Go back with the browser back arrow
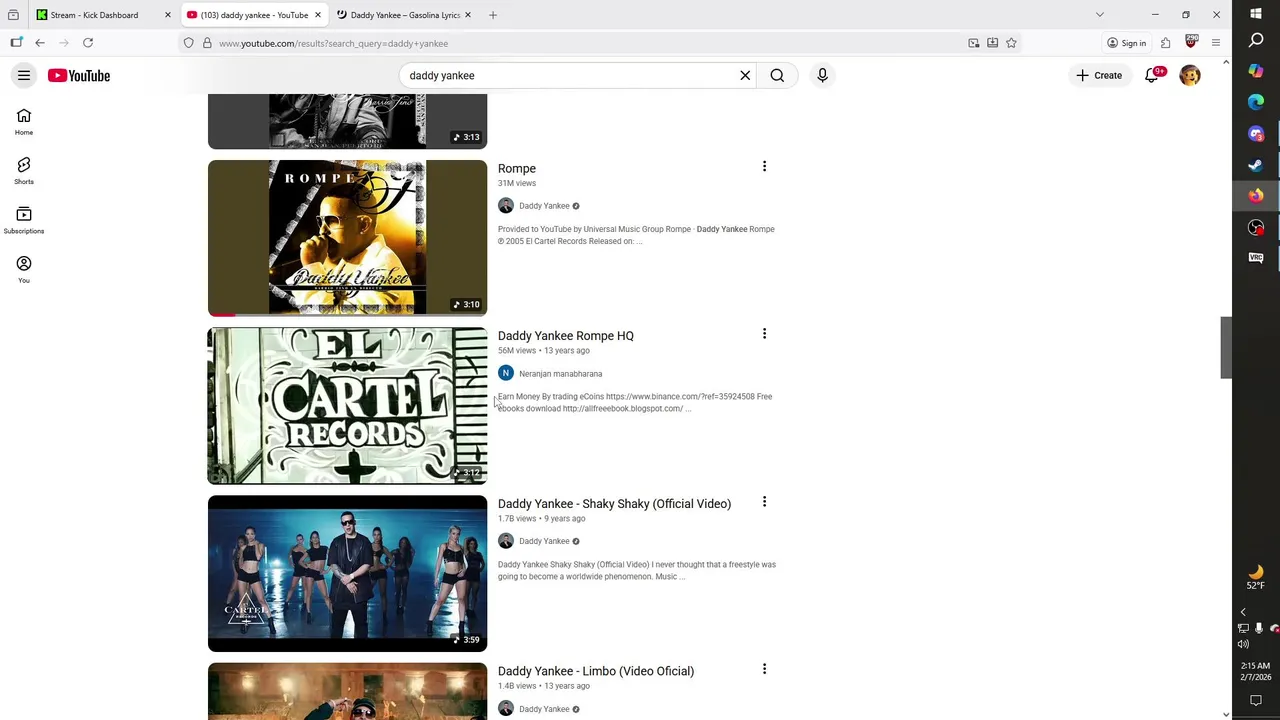The height and width of the screenshot is (720, 1280). [40, 43]
